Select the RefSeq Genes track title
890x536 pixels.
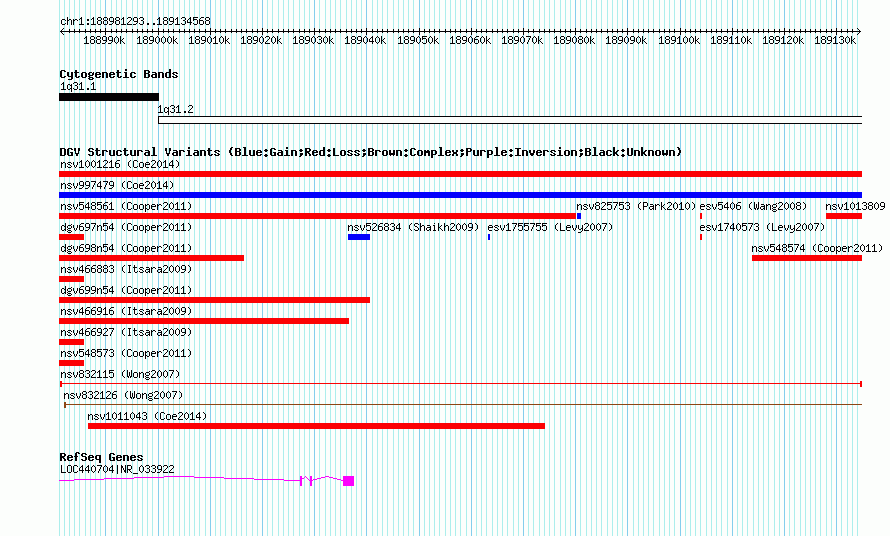coord(102,457)
